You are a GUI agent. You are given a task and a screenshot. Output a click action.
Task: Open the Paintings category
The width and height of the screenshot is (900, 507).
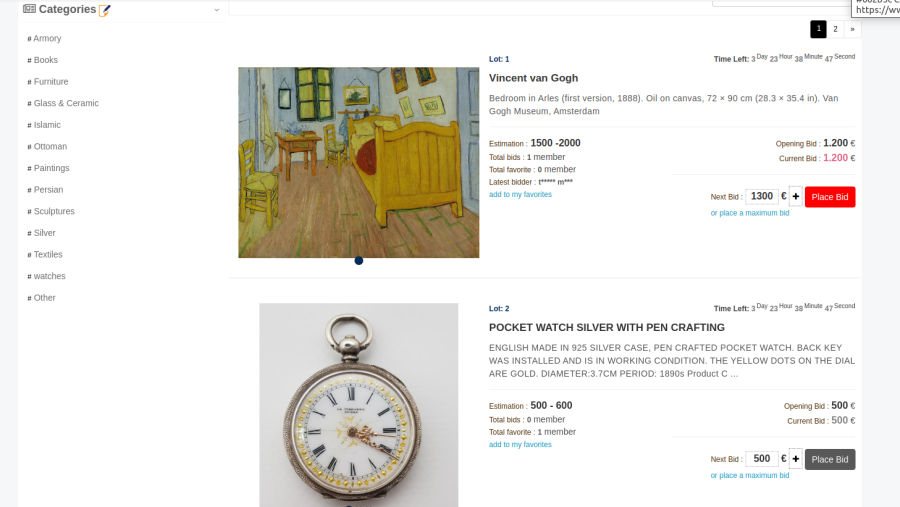click(51, 168)
